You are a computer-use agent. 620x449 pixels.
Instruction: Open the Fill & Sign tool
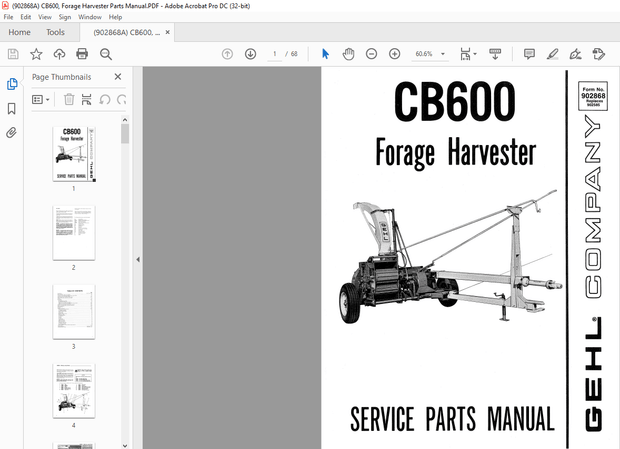[x=575, y=54]
